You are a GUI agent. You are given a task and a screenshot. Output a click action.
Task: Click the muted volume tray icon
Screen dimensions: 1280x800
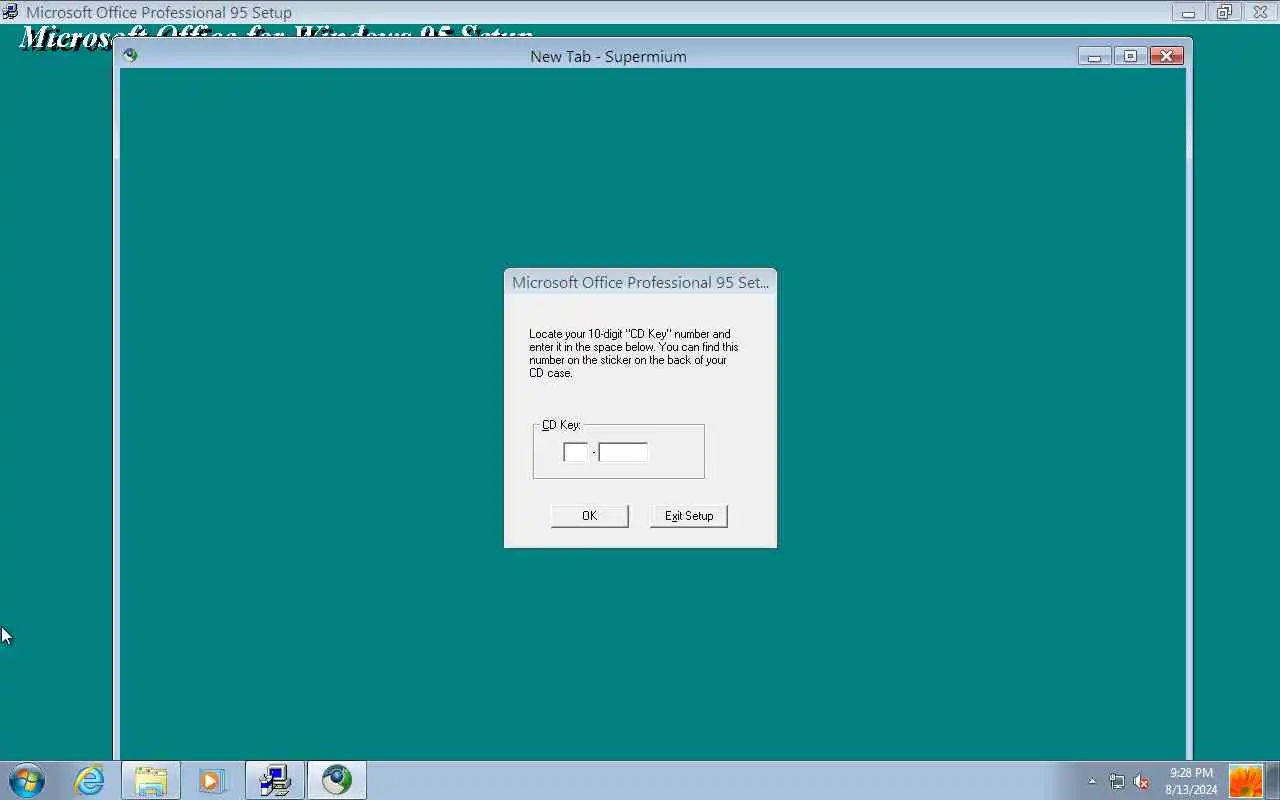[1141, 782]
